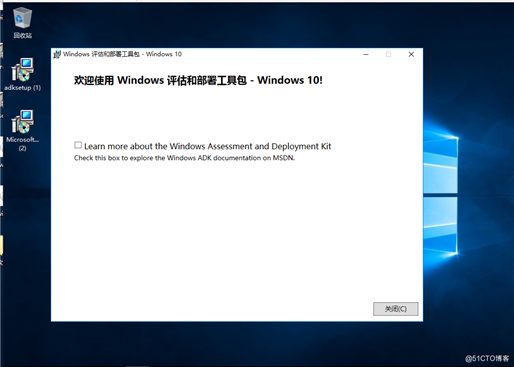This screenshot has height=367, width=514.
Task: Click the window title 'Windows 评估和部署工具包 - Windows 10'
Action: pos(122,54)
